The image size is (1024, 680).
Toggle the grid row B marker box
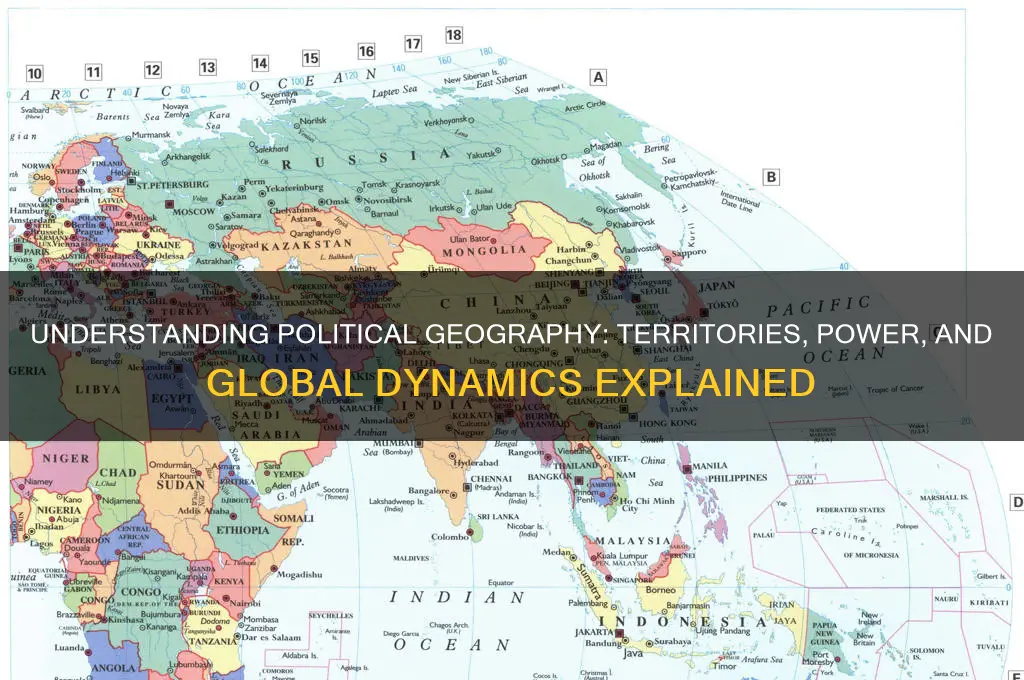770,175
